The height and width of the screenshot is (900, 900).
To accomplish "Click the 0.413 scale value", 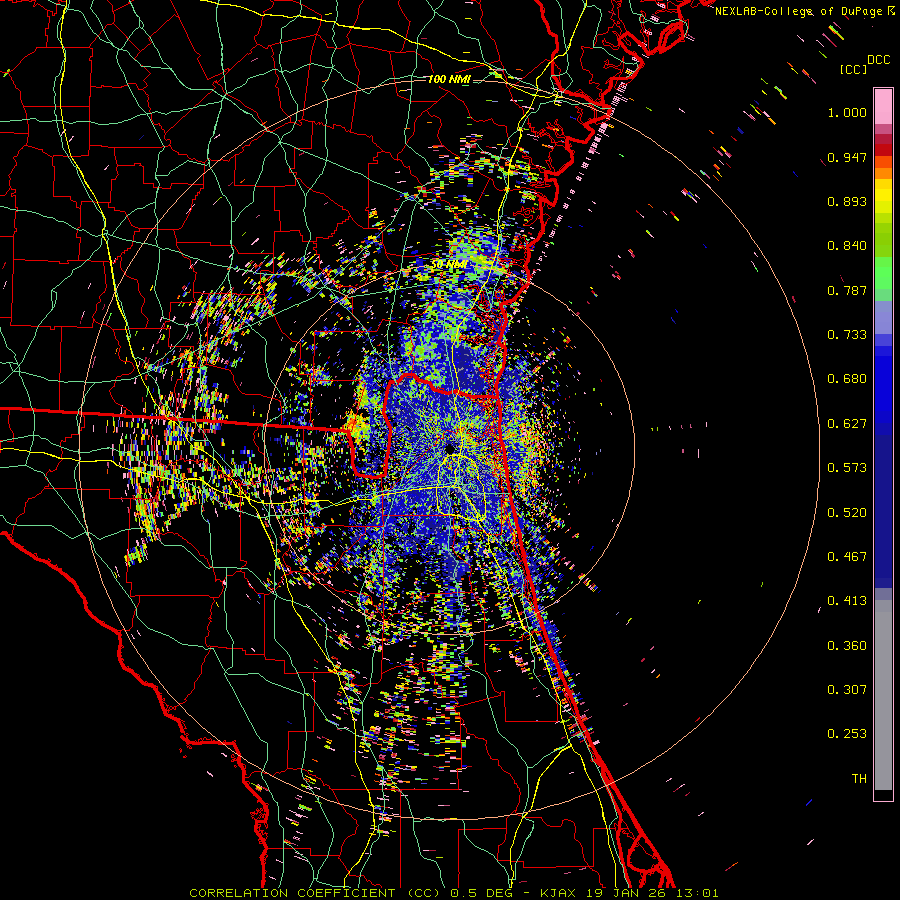I will (847, 601).
